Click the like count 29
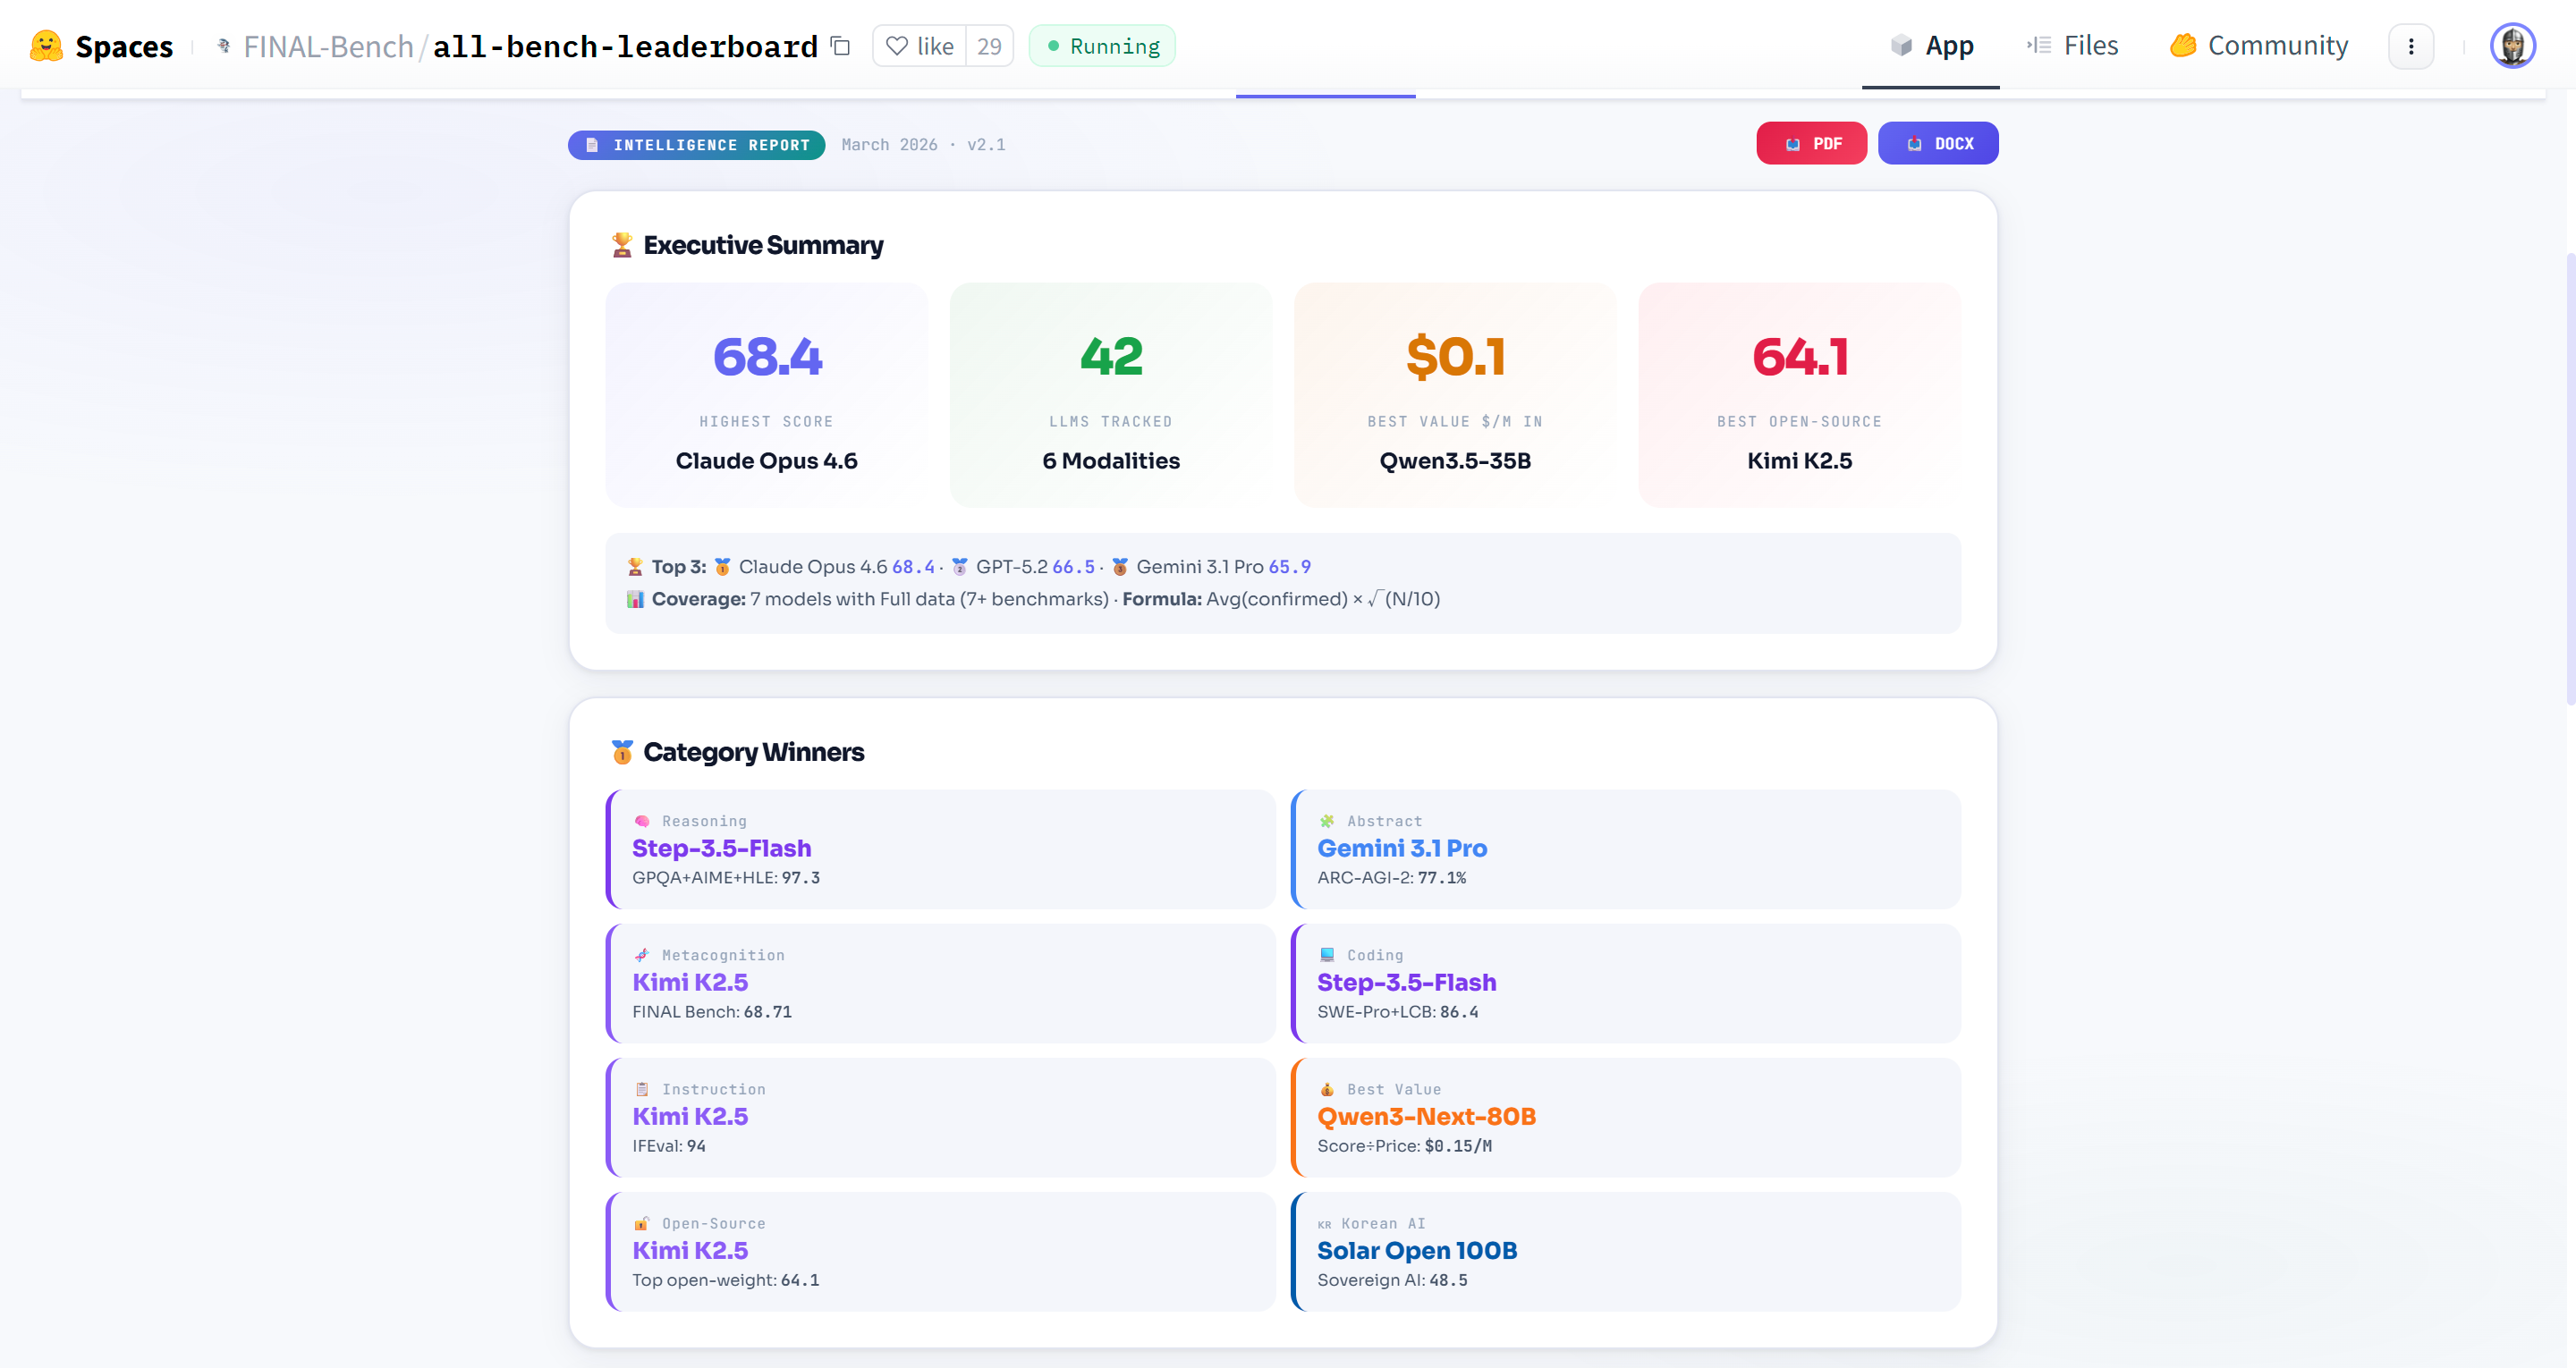The image size is (2576, 1368). (x=989, y=46)
